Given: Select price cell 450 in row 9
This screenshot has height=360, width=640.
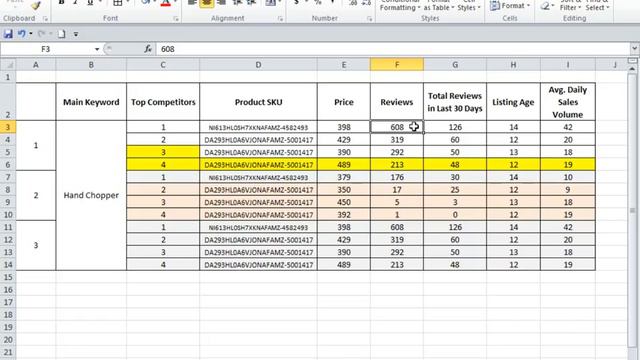Looking at the screenshot, I should [344, 202].
